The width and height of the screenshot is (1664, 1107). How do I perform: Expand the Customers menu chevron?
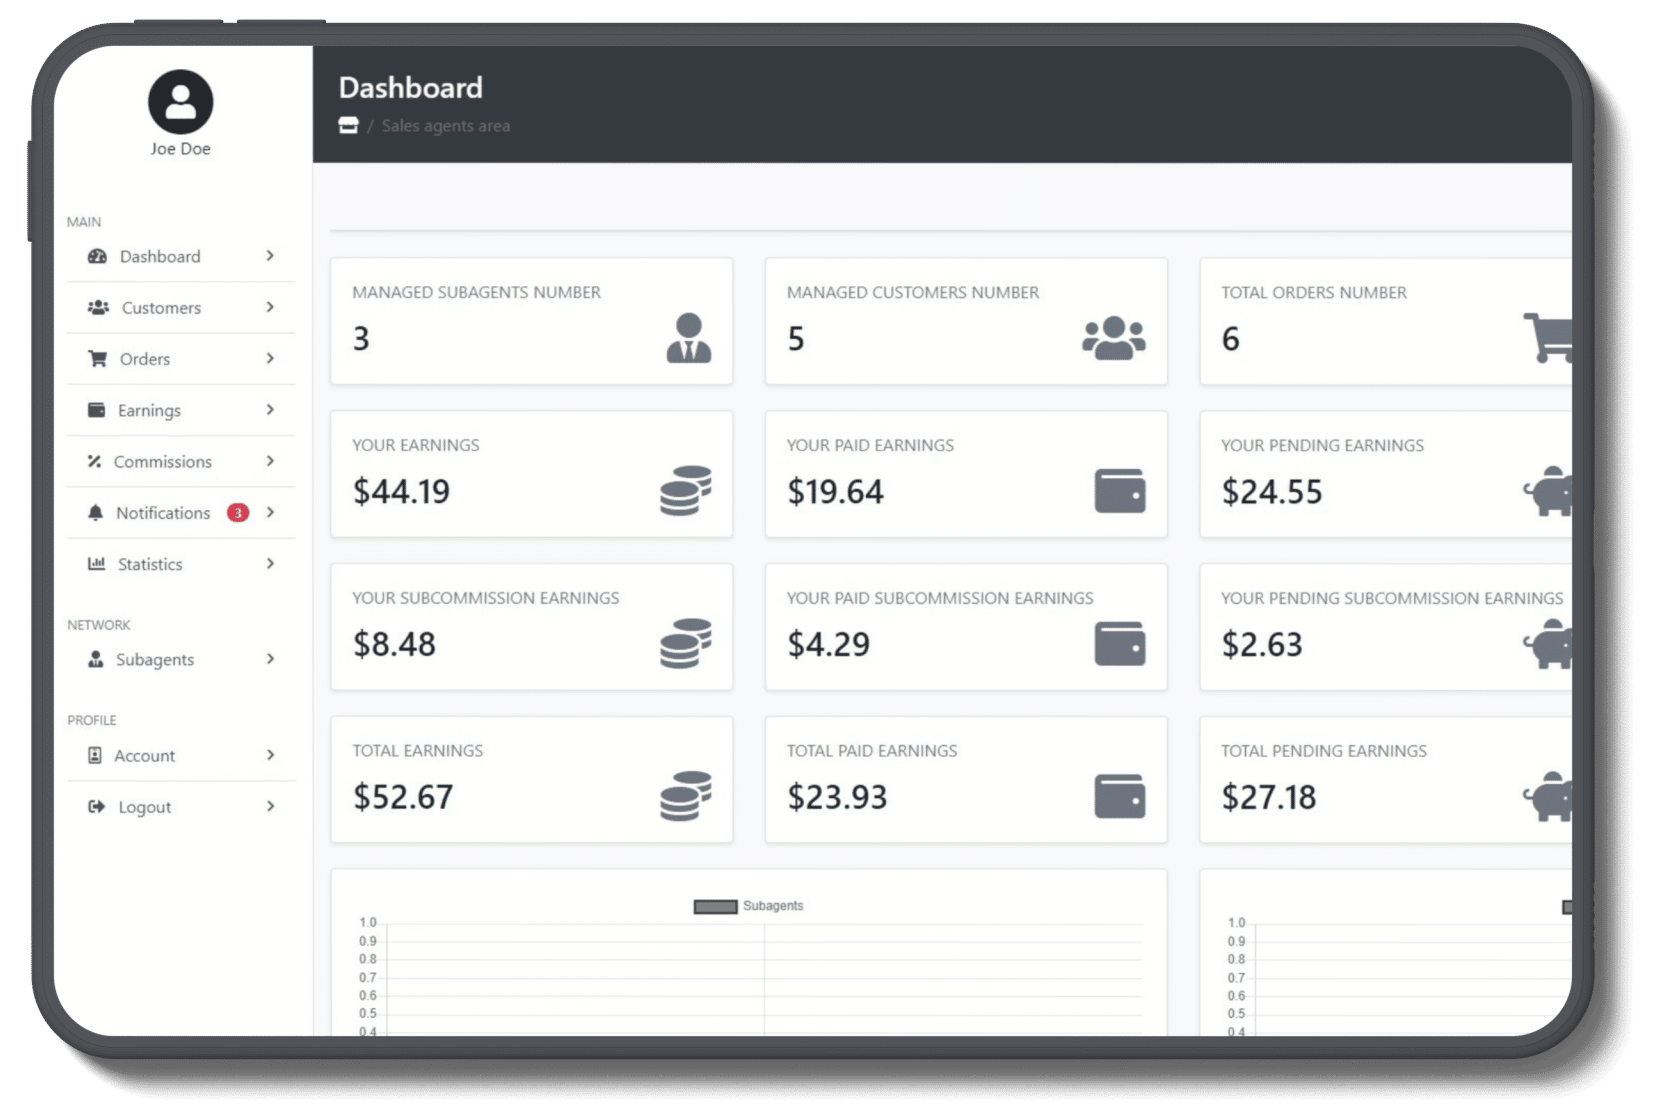[270, 307]
